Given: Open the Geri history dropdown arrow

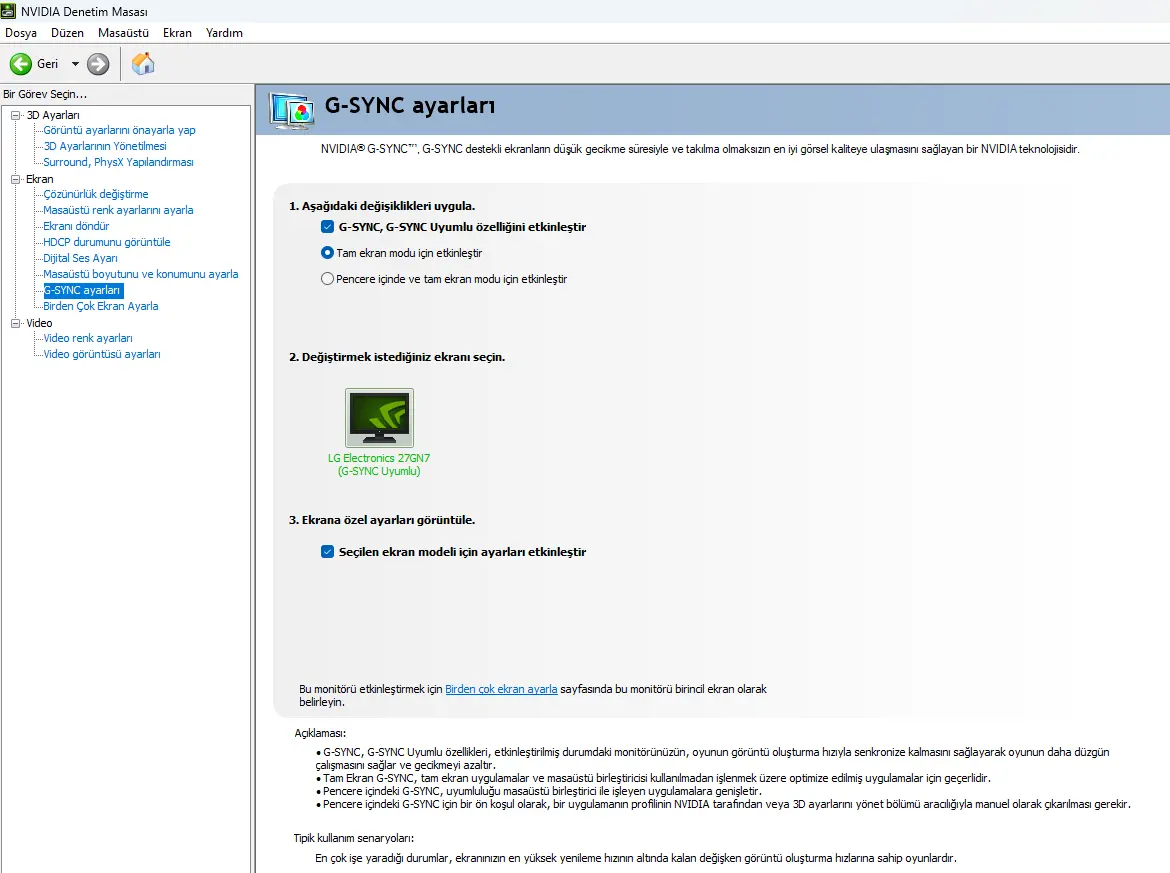Looking at the screenshot, I should 75,64.
